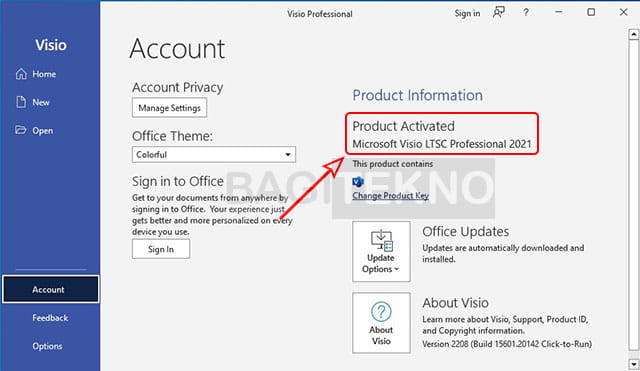Click the help question mark icon
Screen dimensions: 640x371
point(526,13)
